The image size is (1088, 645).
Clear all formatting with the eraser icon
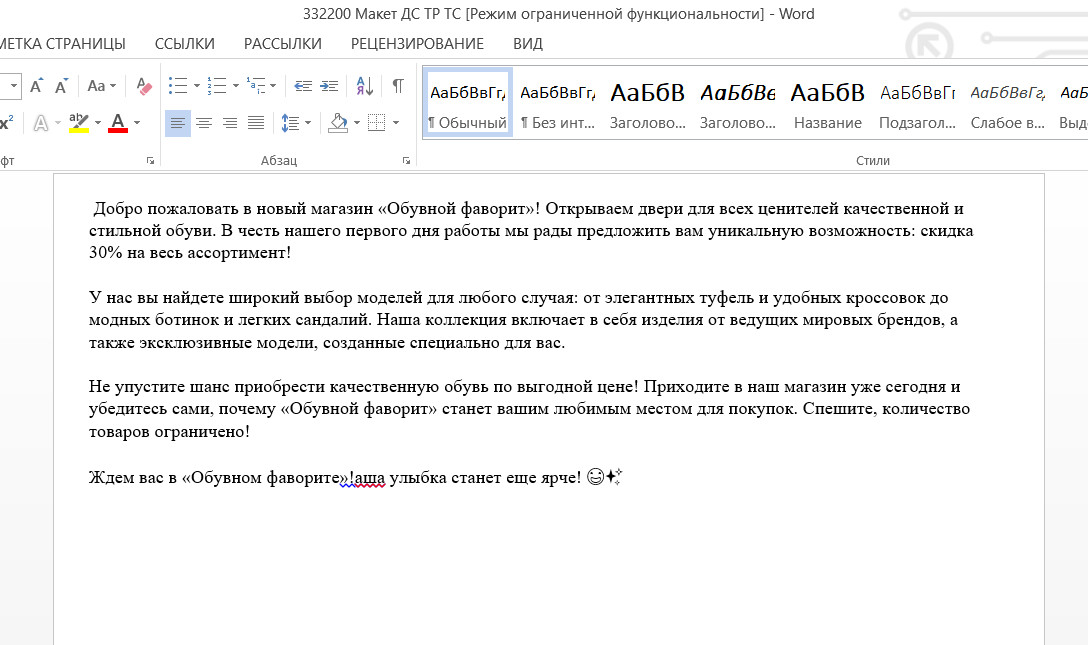(x=144, y=86)
